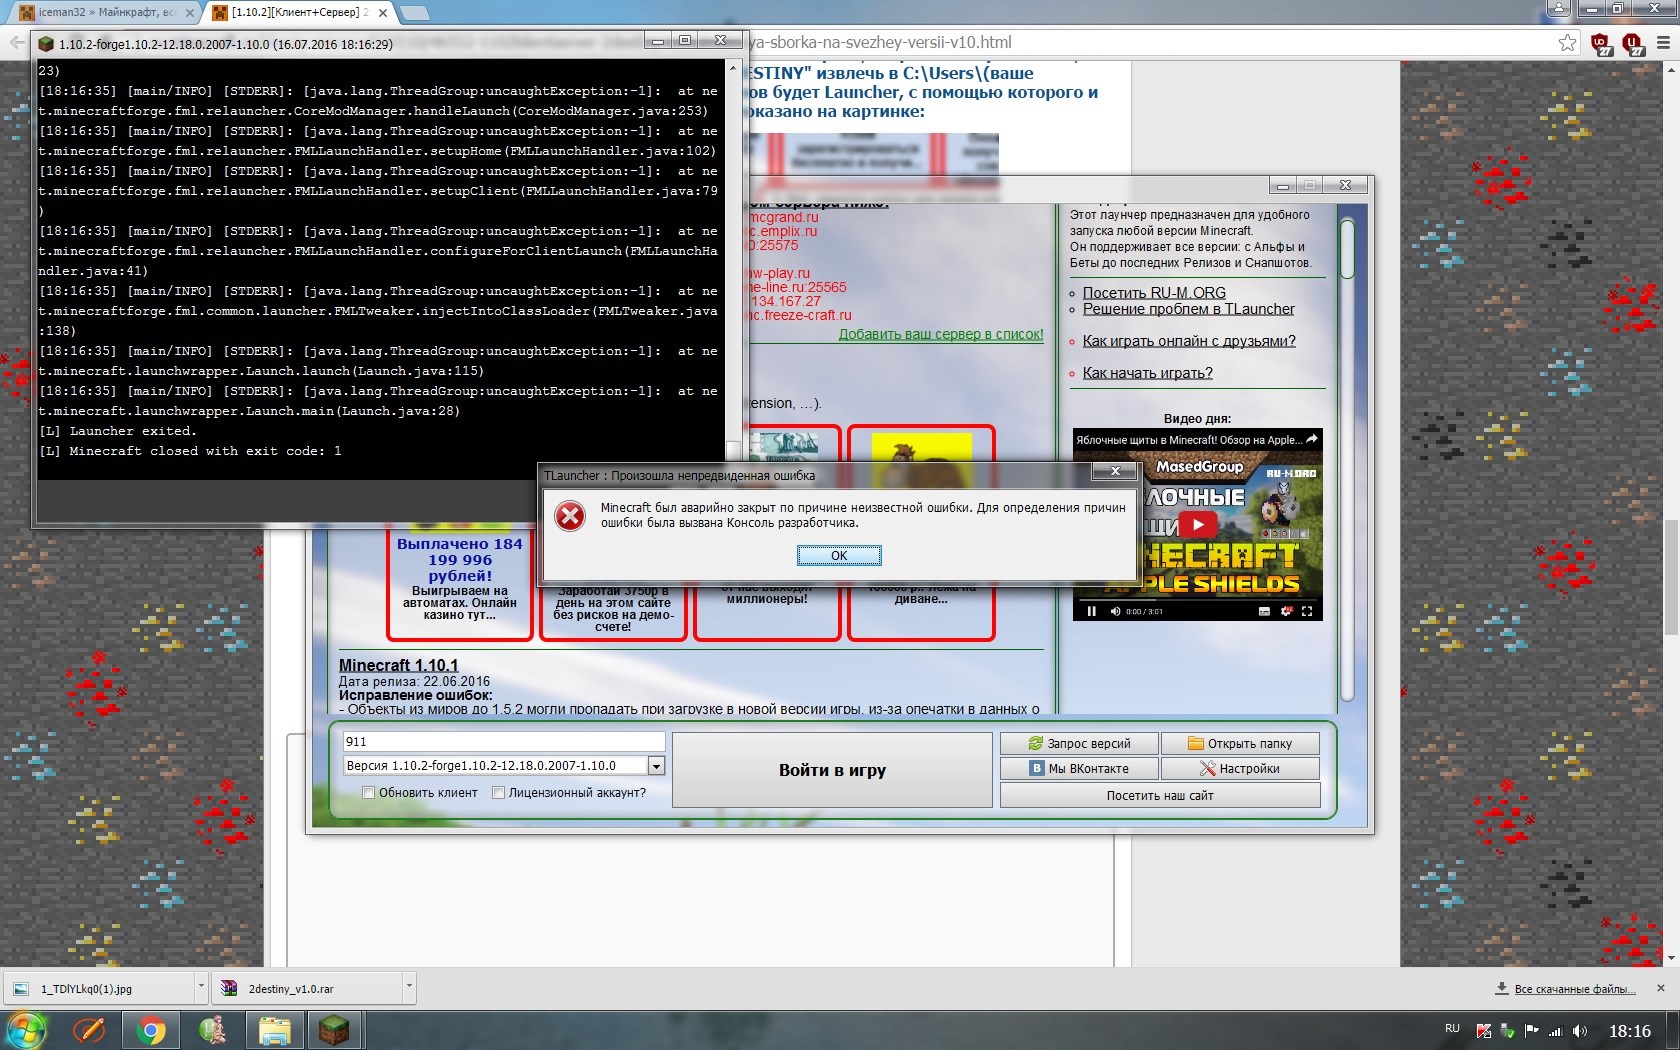Open Как начать играть link

(1148, 373)
